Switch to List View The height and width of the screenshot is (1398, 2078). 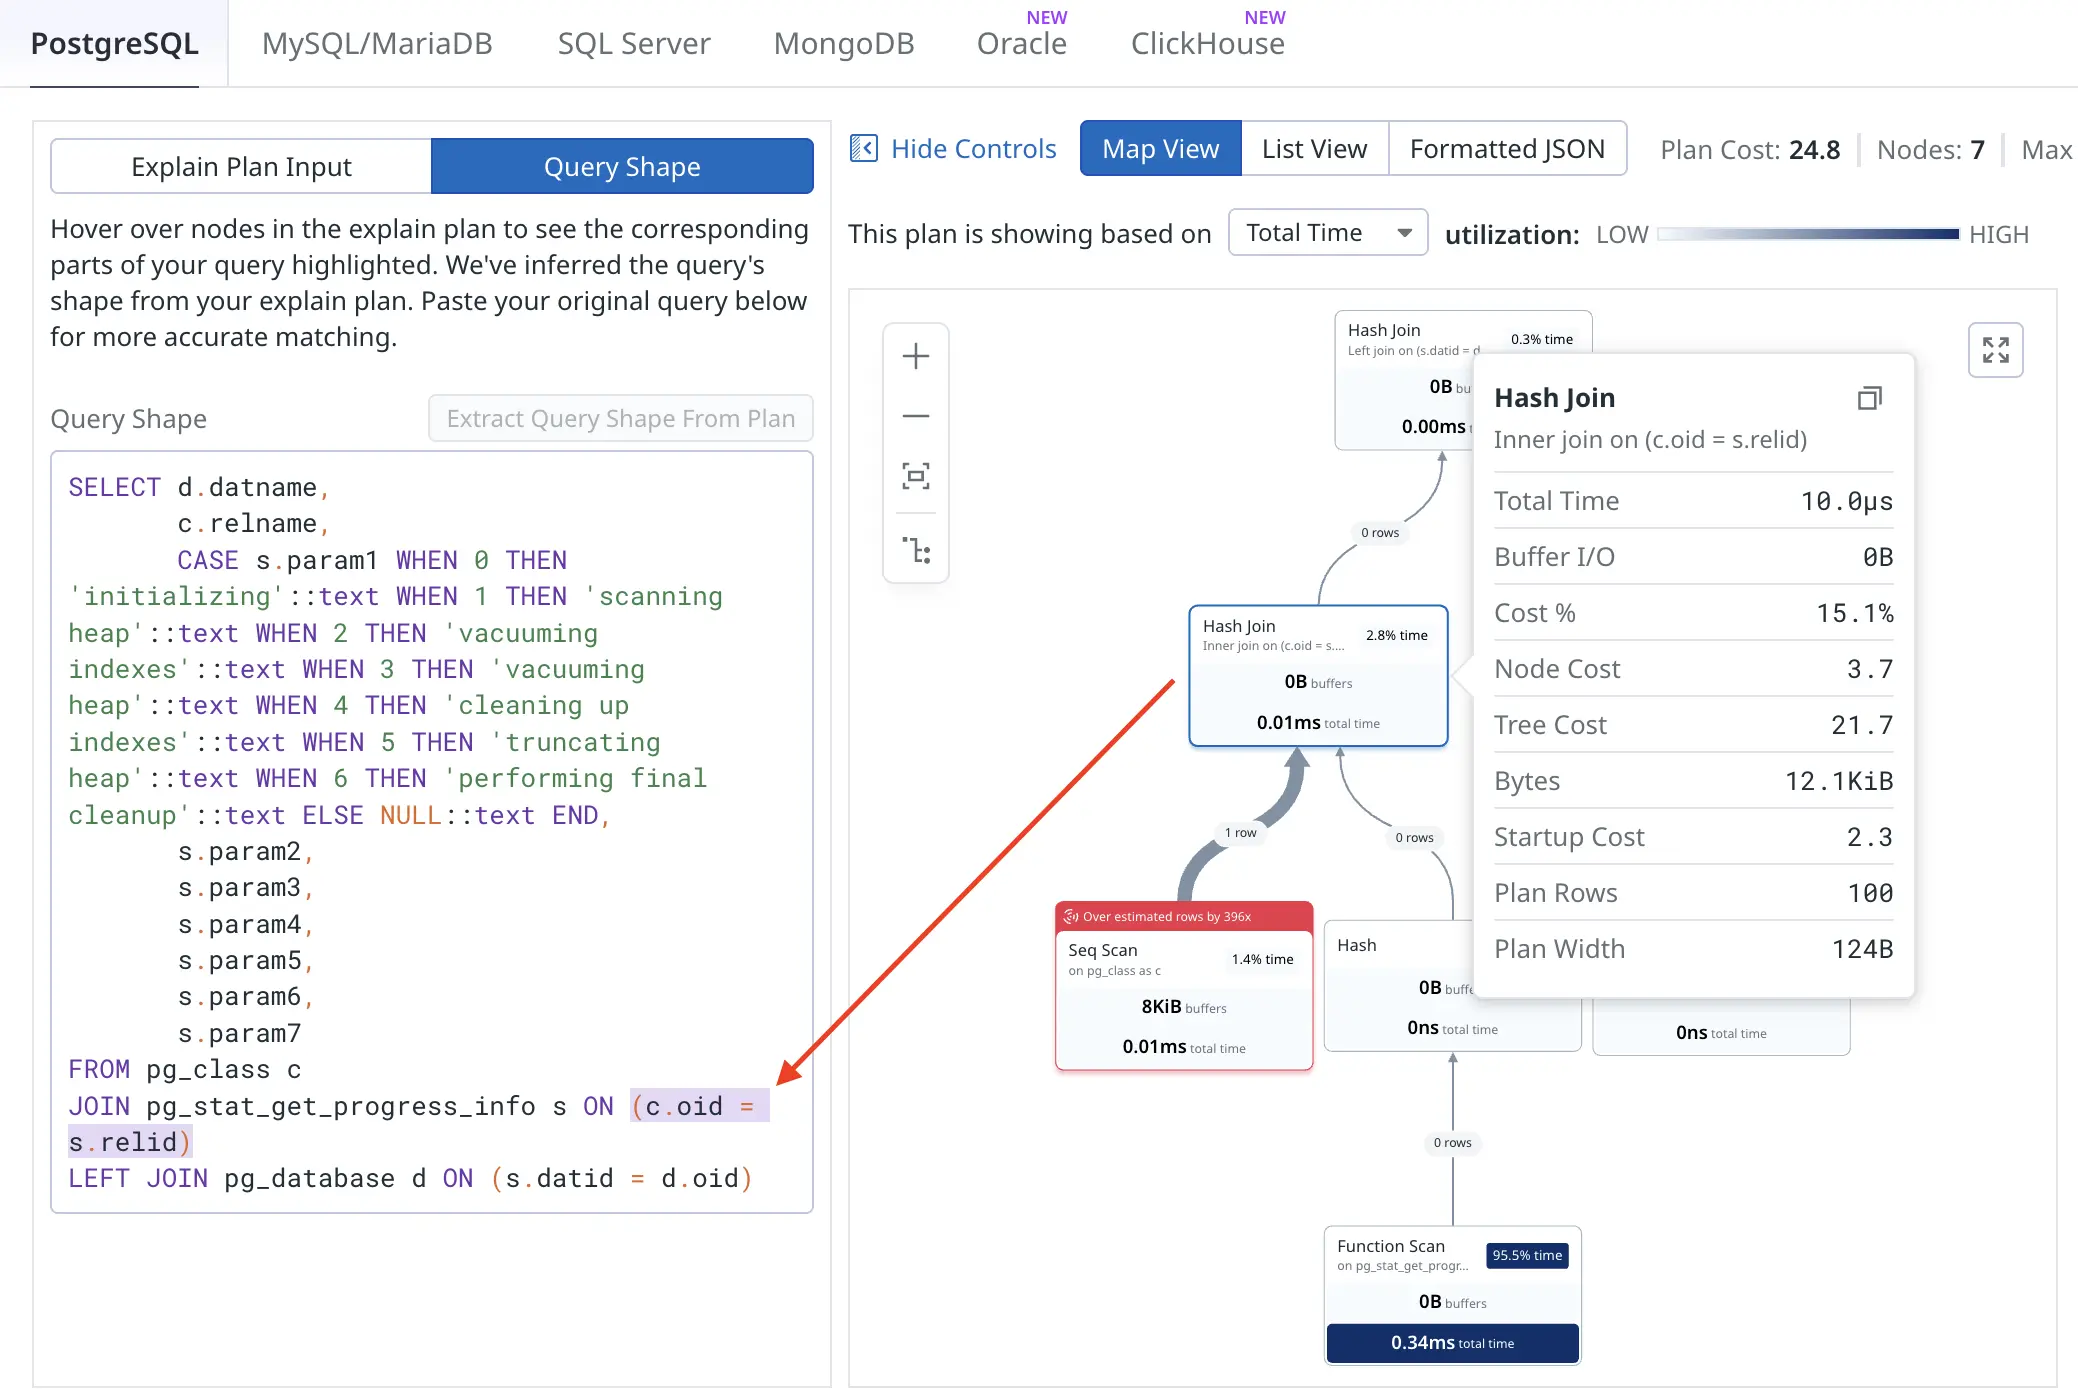click(x=1314, y=149)
